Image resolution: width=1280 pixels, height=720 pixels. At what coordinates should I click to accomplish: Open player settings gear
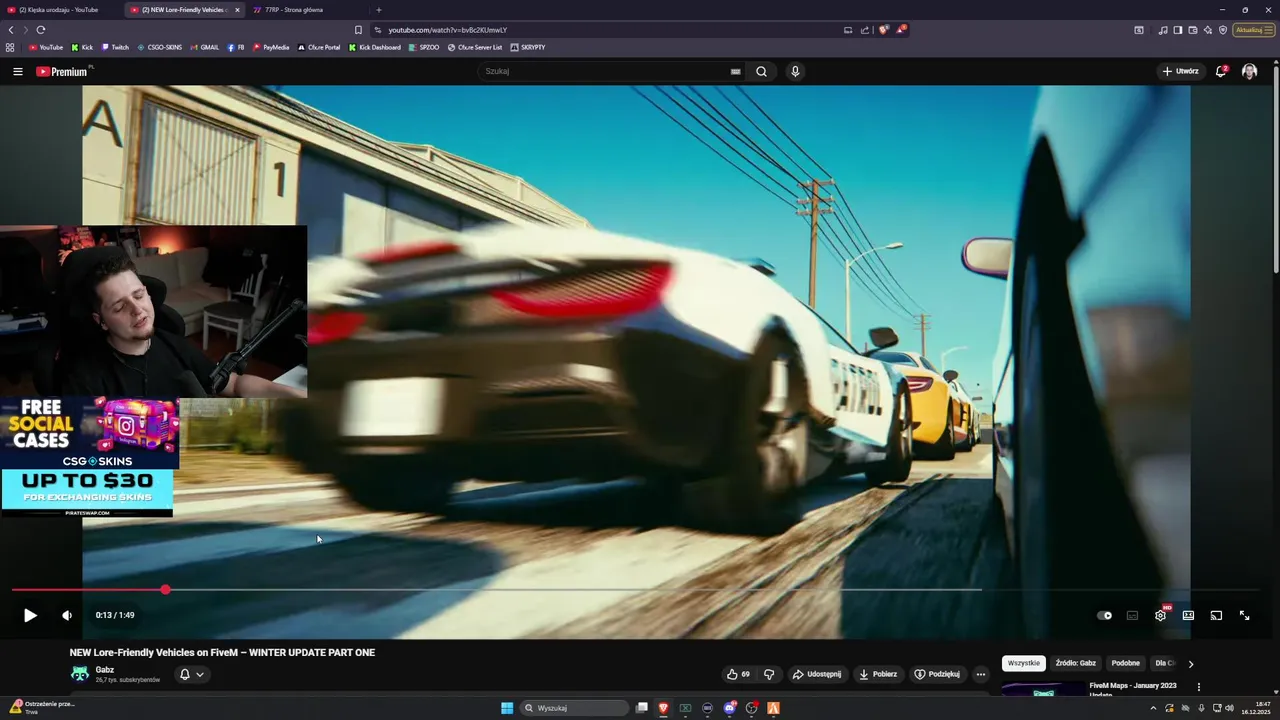1160,615
